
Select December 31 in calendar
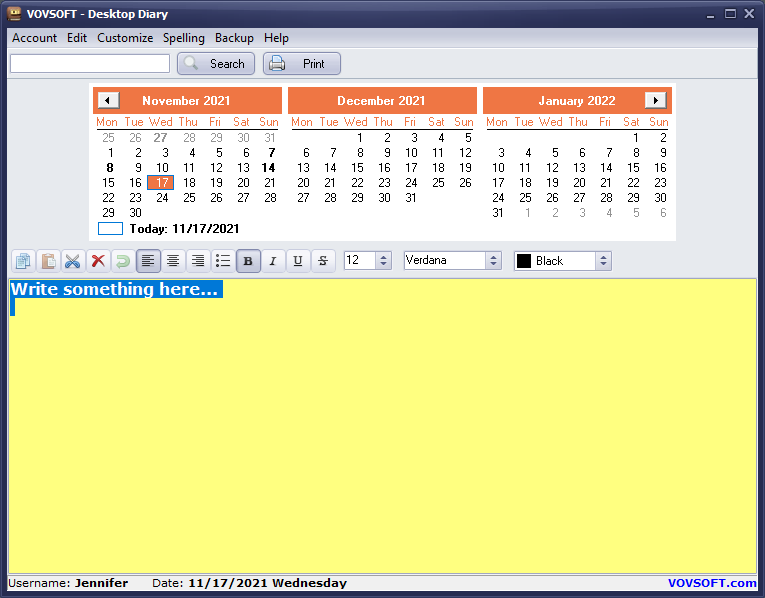pyautogui.click(x=411, y=198)
